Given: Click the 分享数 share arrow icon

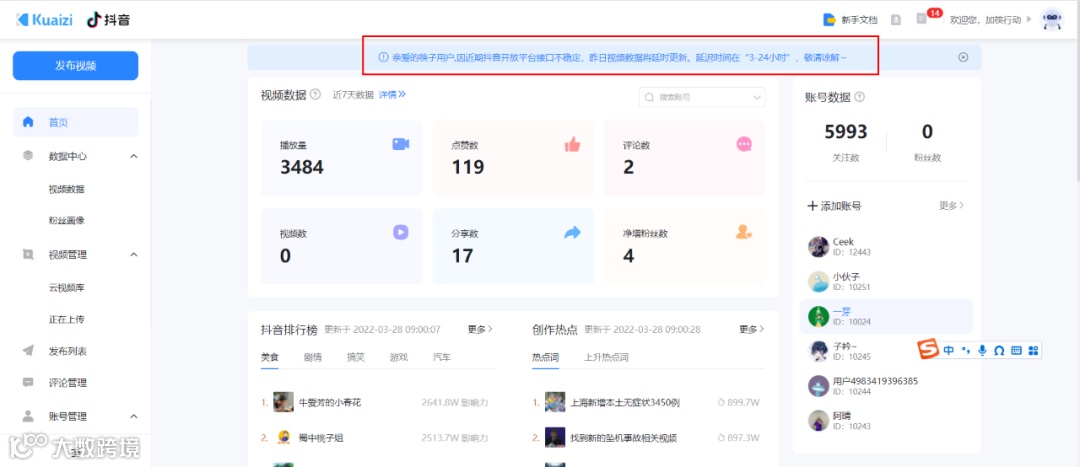Looking at the screenshot, I should [x=572, y=232].
